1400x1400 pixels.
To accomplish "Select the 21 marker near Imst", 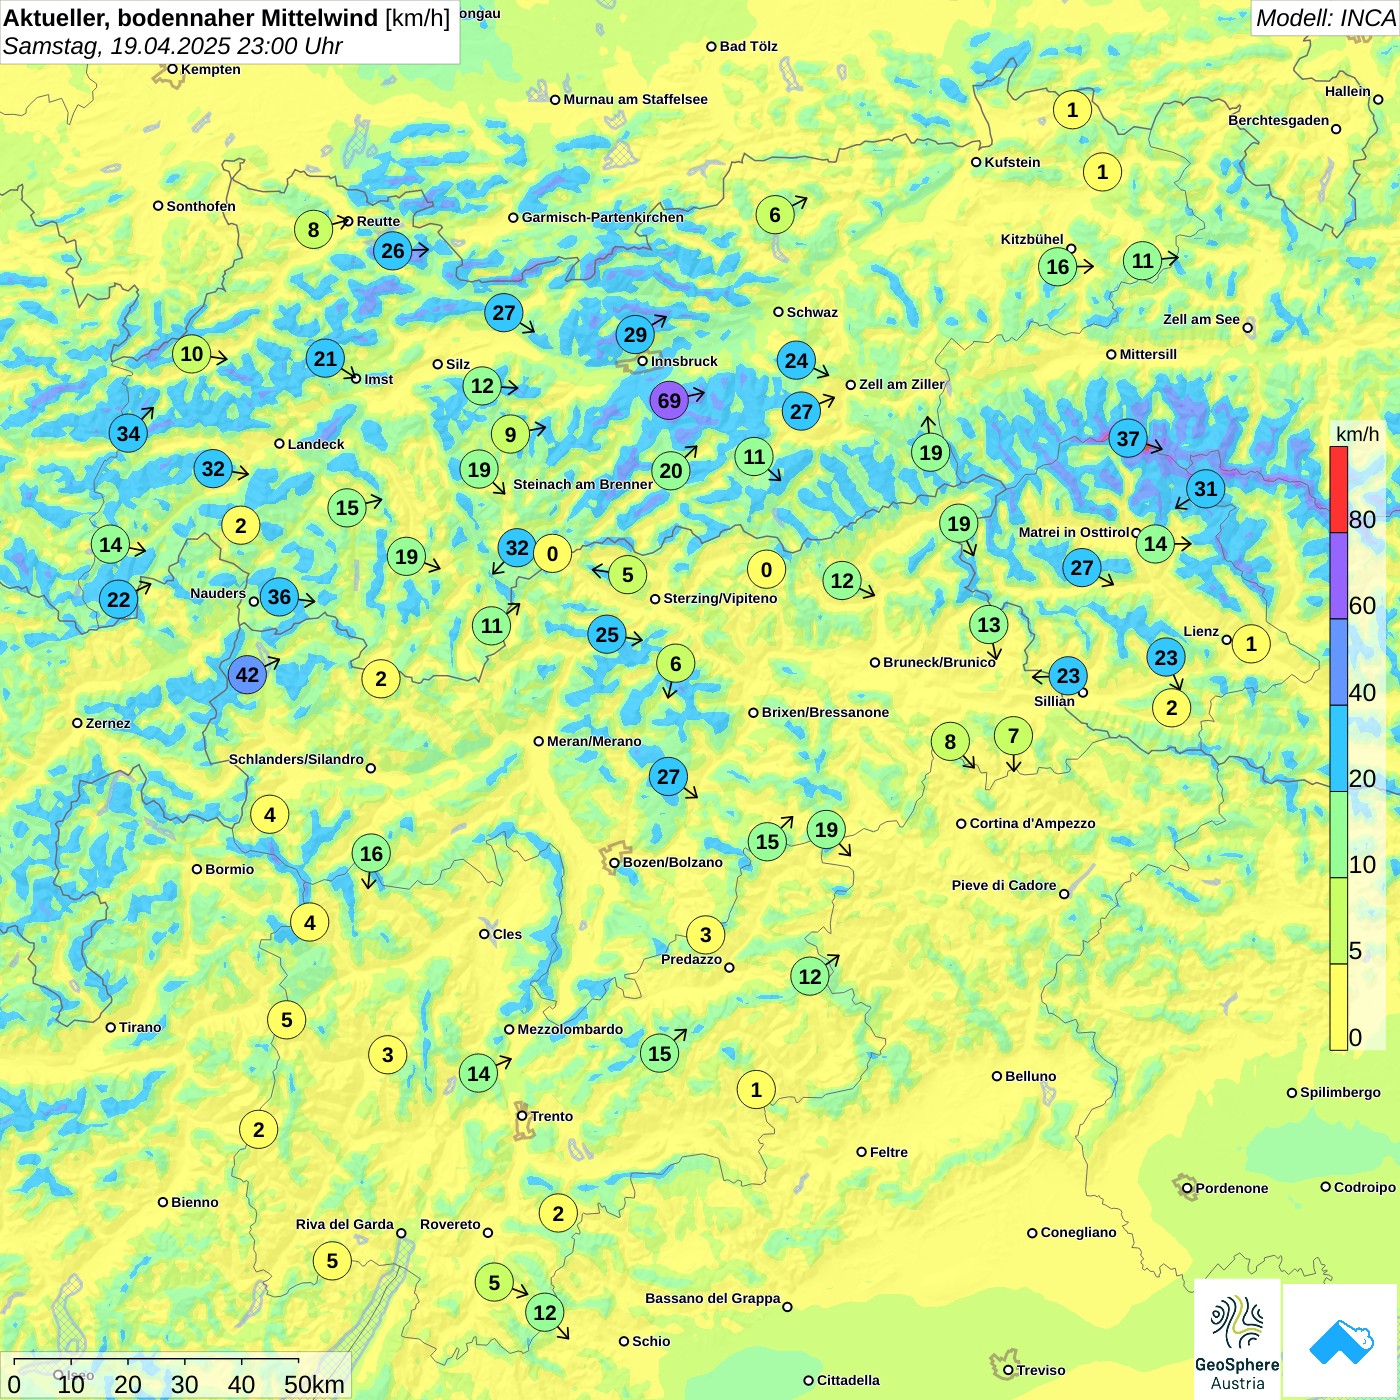I will pyautogui.click(x=325, y=358).
